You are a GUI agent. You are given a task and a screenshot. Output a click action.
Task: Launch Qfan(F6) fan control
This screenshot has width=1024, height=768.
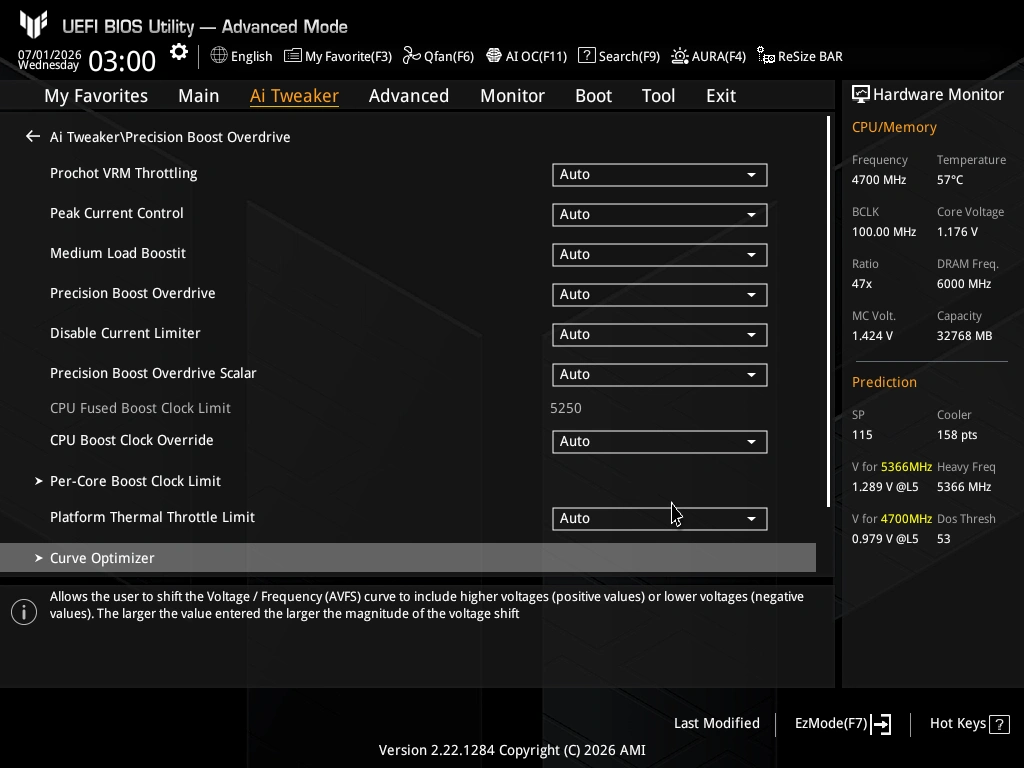tap(438, 56)
